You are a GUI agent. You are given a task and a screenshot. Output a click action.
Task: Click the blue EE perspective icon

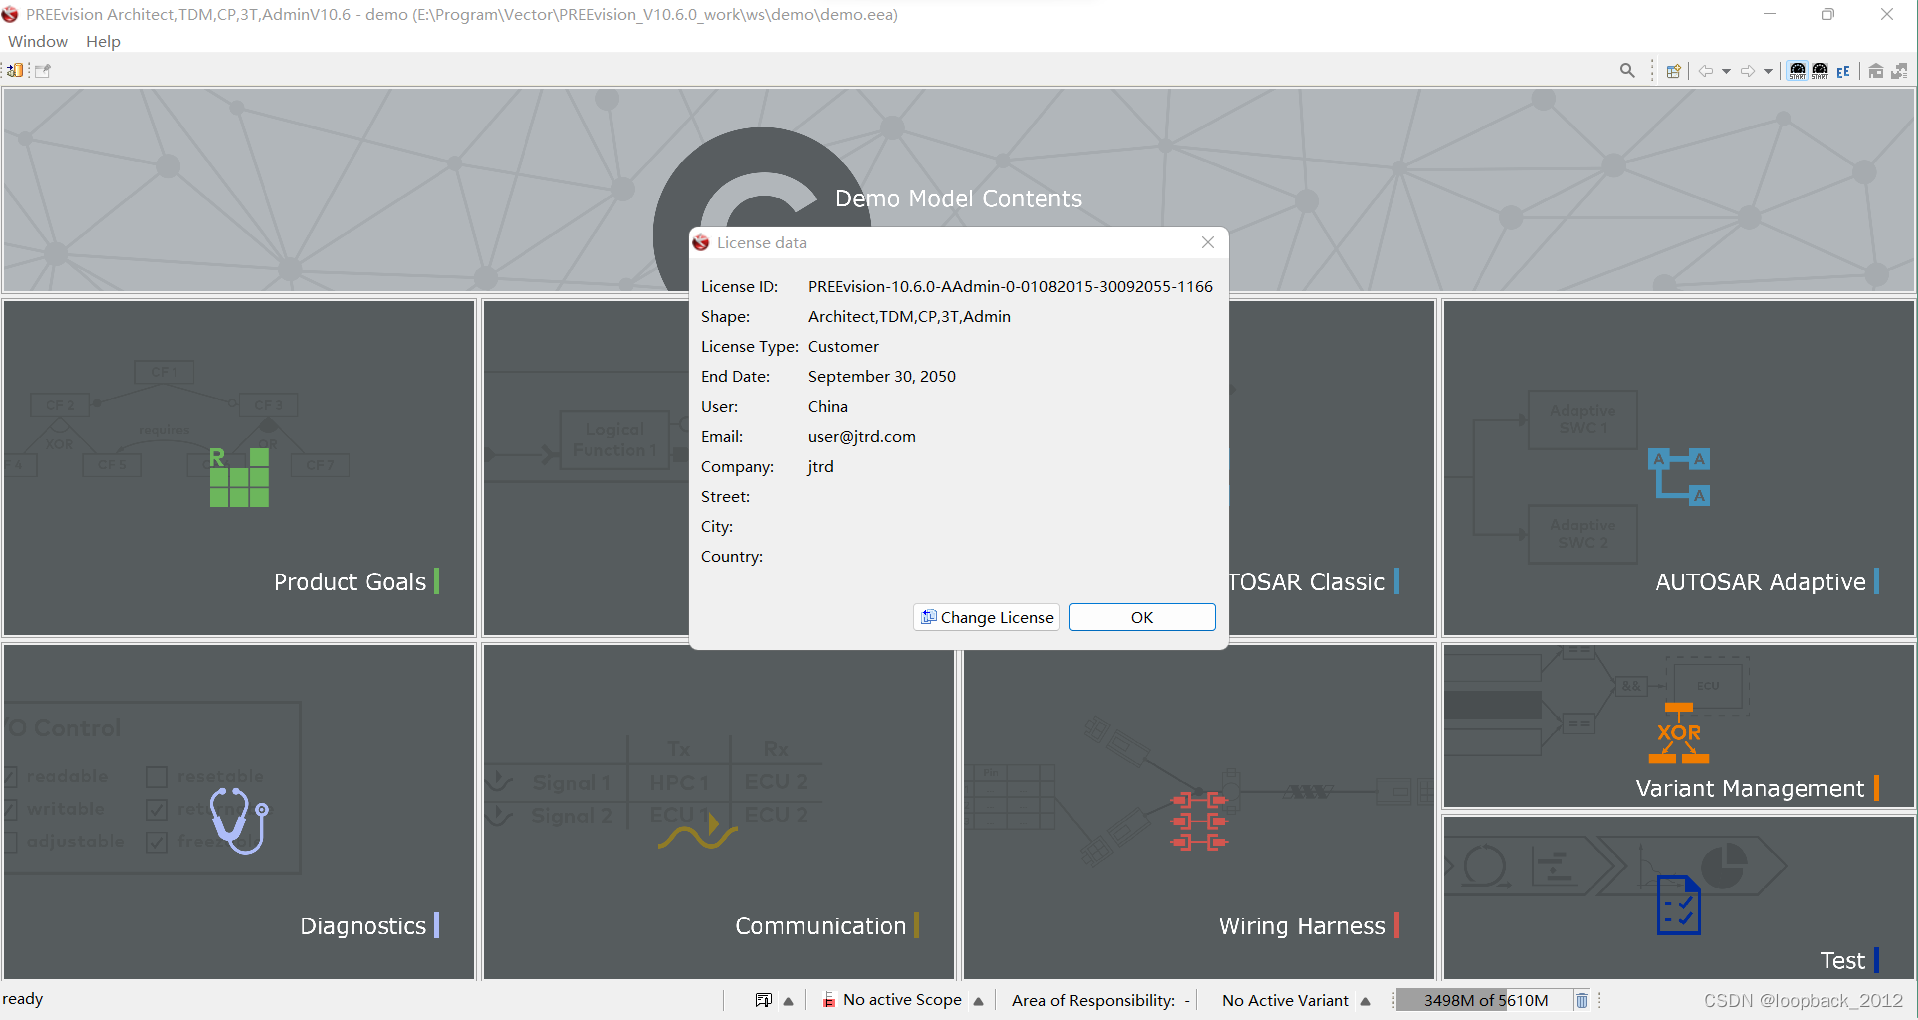[1843, 71]
